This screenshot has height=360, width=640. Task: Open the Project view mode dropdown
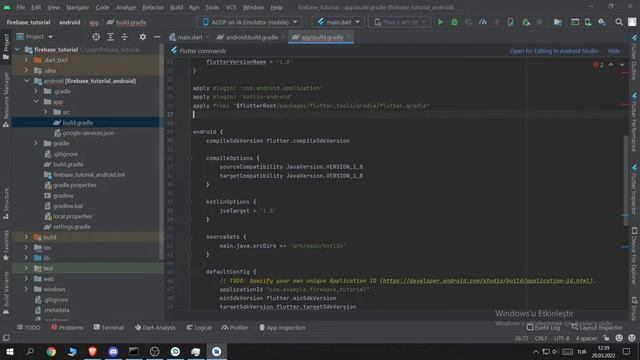(35, 37)
